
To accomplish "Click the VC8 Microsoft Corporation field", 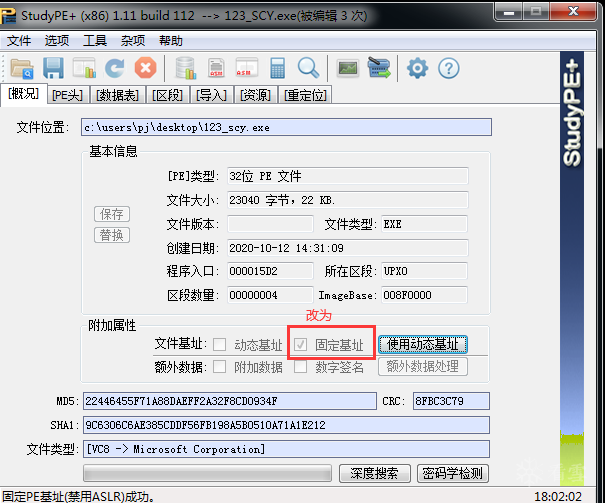I will (x=286, y=449).
